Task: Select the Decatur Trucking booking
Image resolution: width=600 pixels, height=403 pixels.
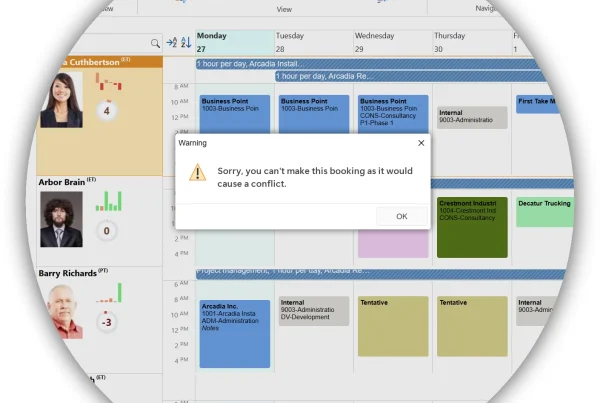Action: 545,212
